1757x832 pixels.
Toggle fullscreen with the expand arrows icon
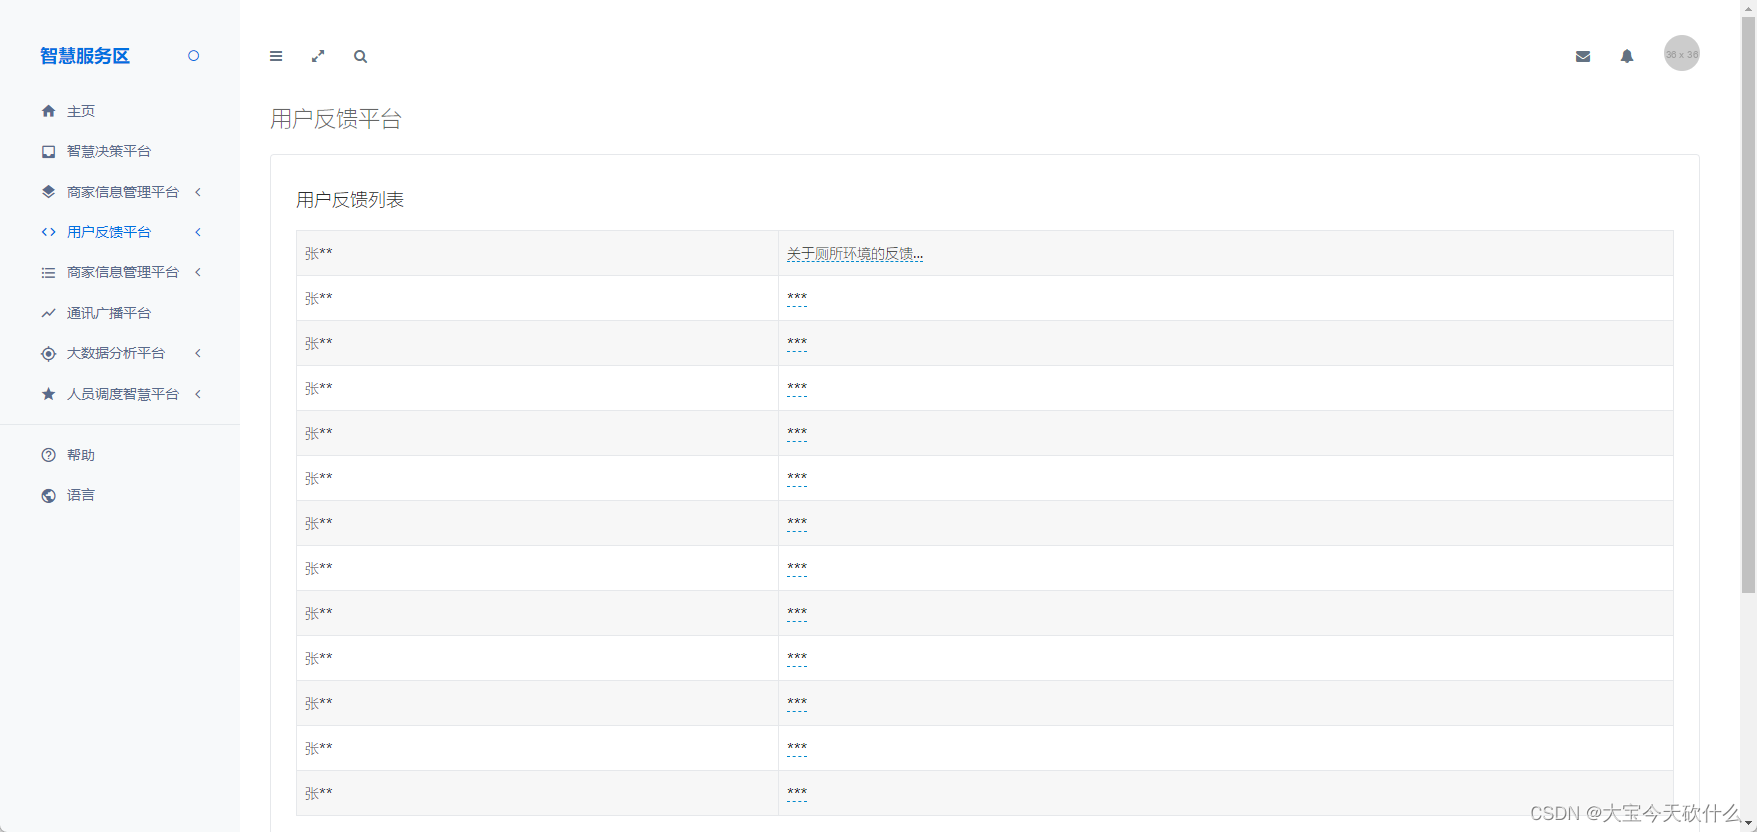(318, 56)
